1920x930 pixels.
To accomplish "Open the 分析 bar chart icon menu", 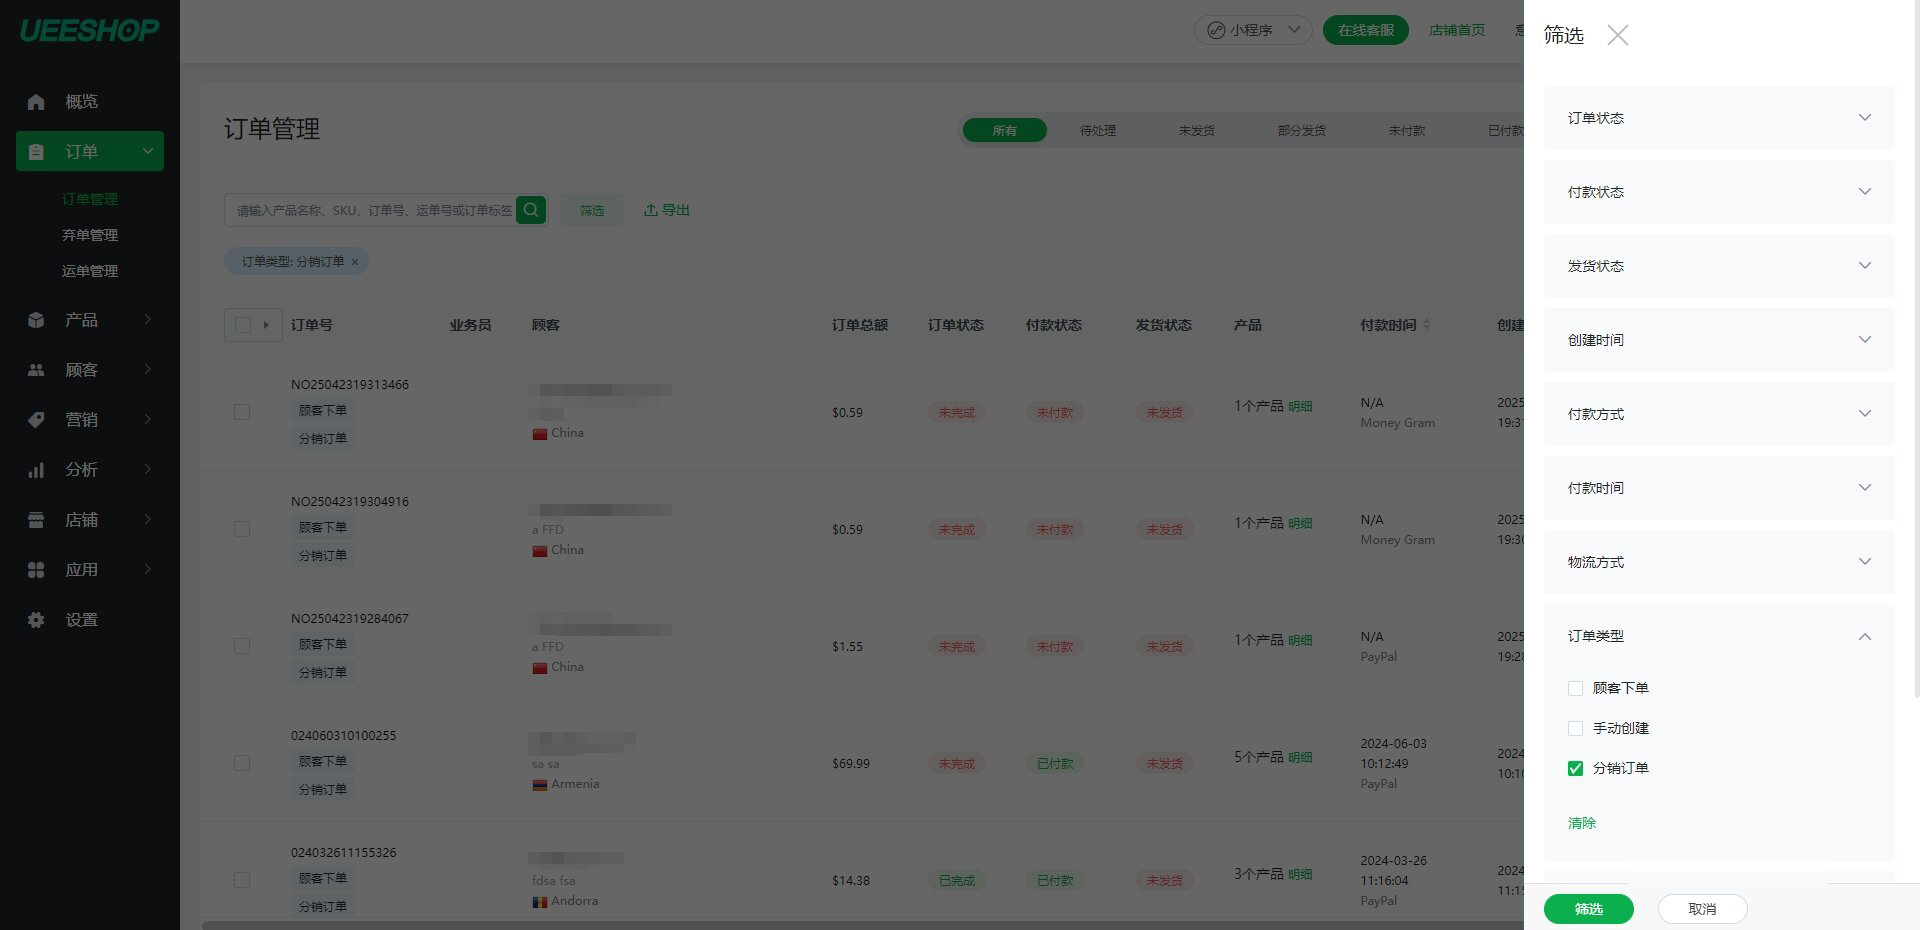I will tap(36, 470).
